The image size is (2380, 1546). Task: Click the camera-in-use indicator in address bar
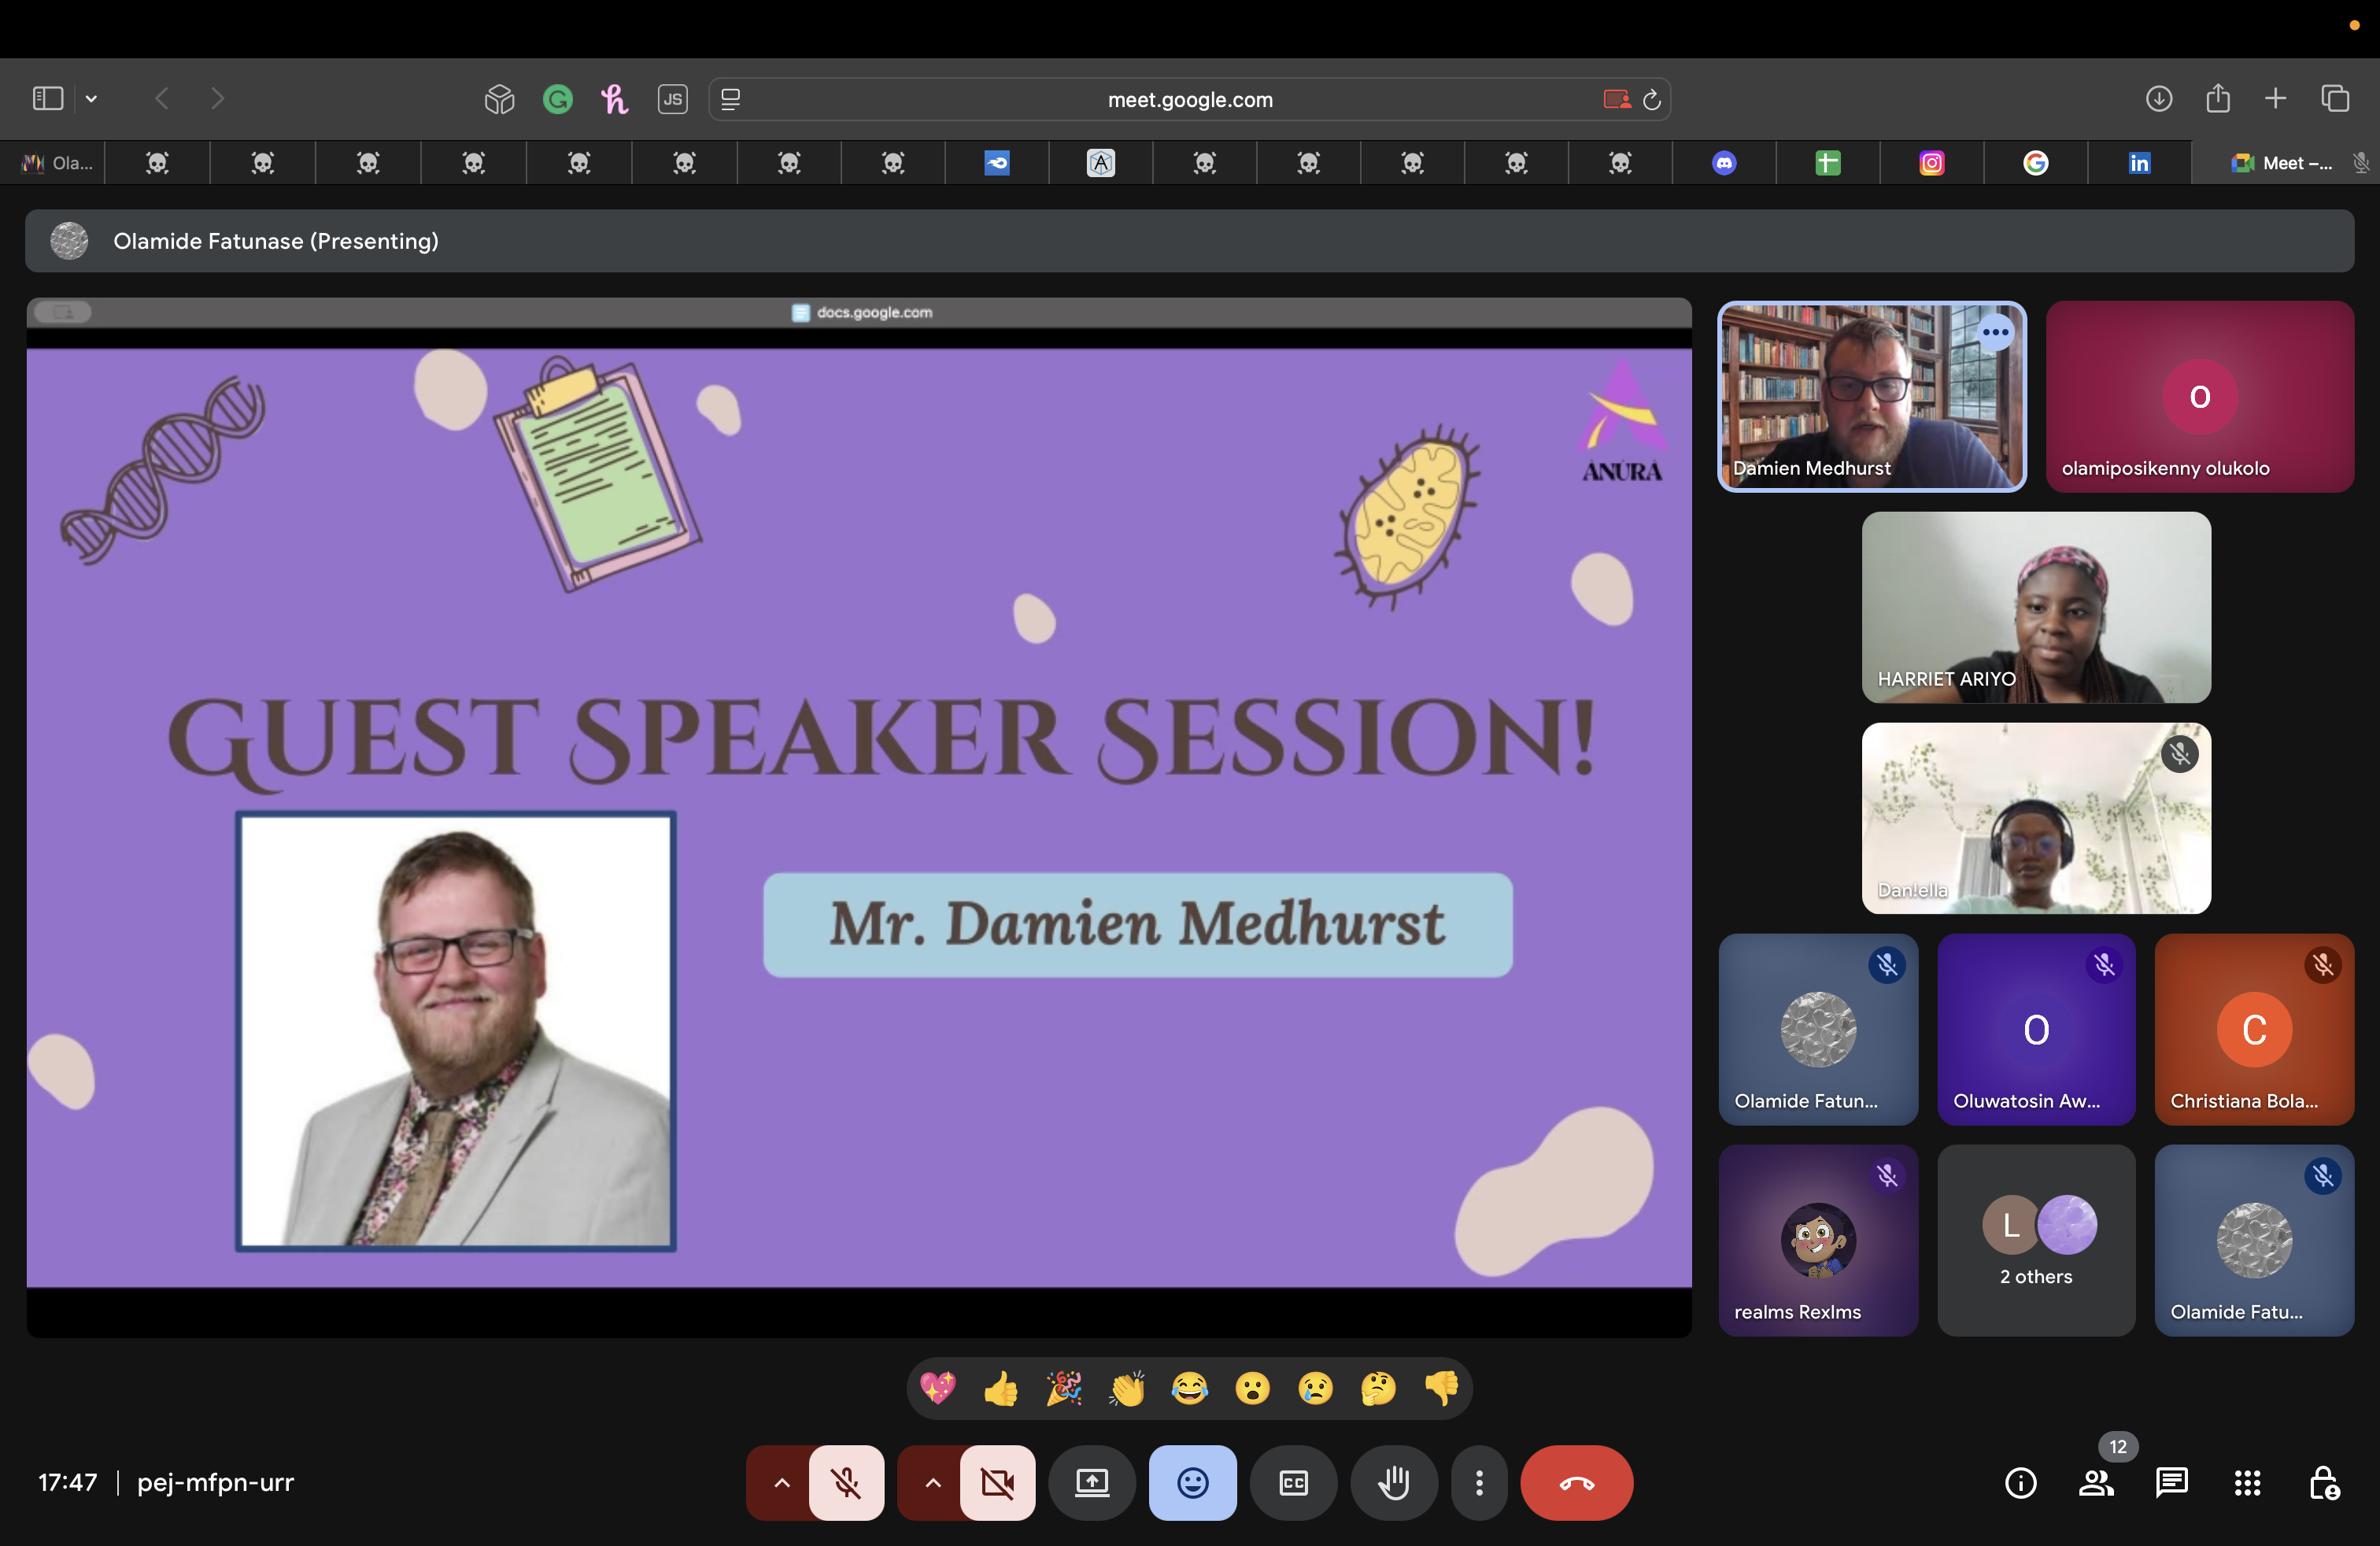1616,99
